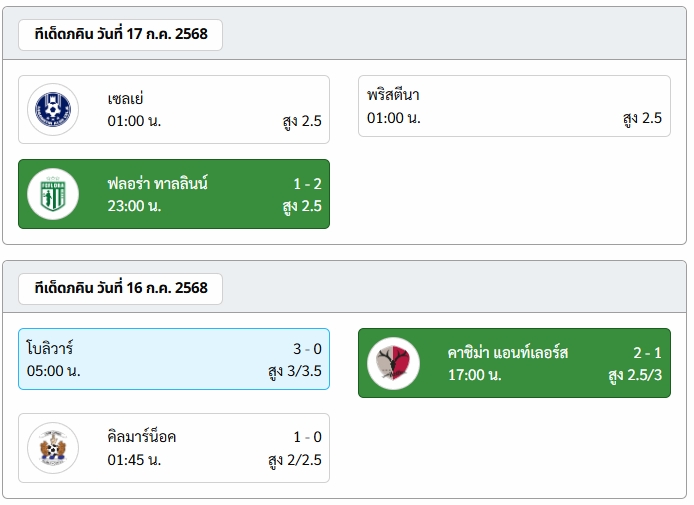
Task: Open the 16 ก.ค. 2568 date header
Action: click(x=120, y=289)
